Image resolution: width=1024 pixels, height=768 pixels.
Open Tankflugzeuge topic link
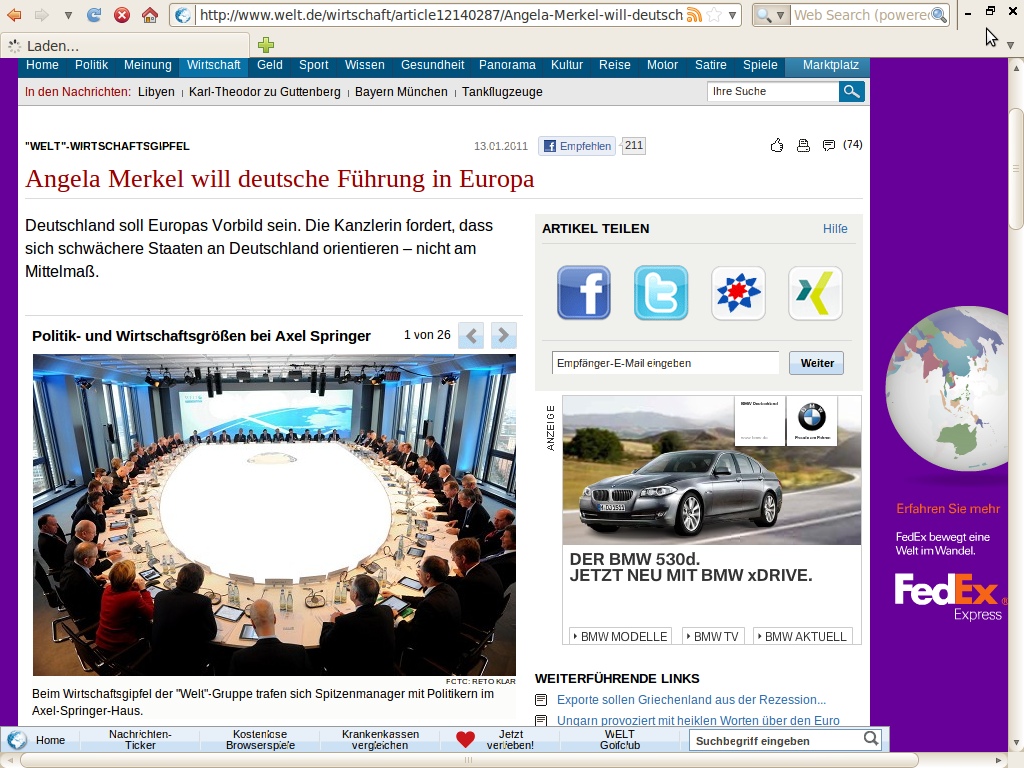coord(502,92)
